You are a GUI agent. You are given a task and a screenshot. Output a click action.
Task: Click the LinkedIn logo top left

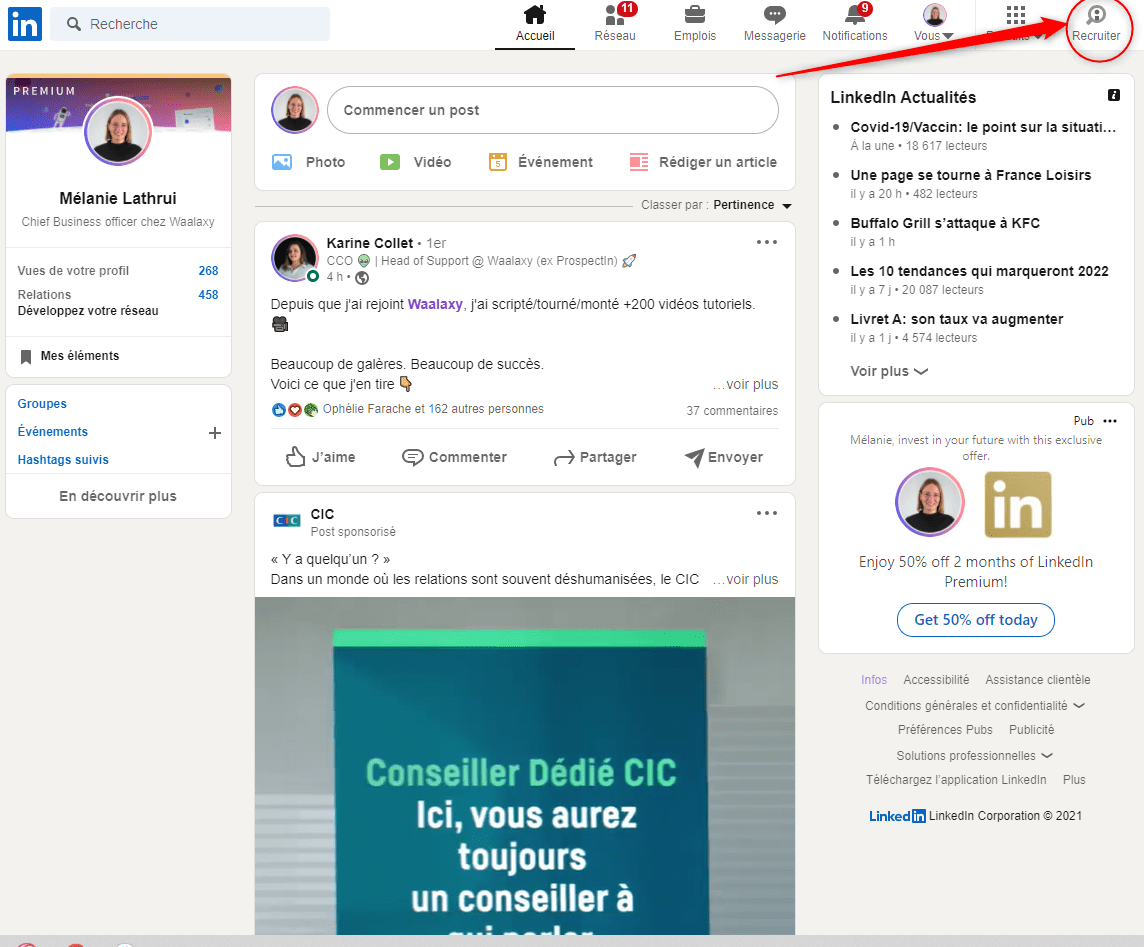click(24, 24)
